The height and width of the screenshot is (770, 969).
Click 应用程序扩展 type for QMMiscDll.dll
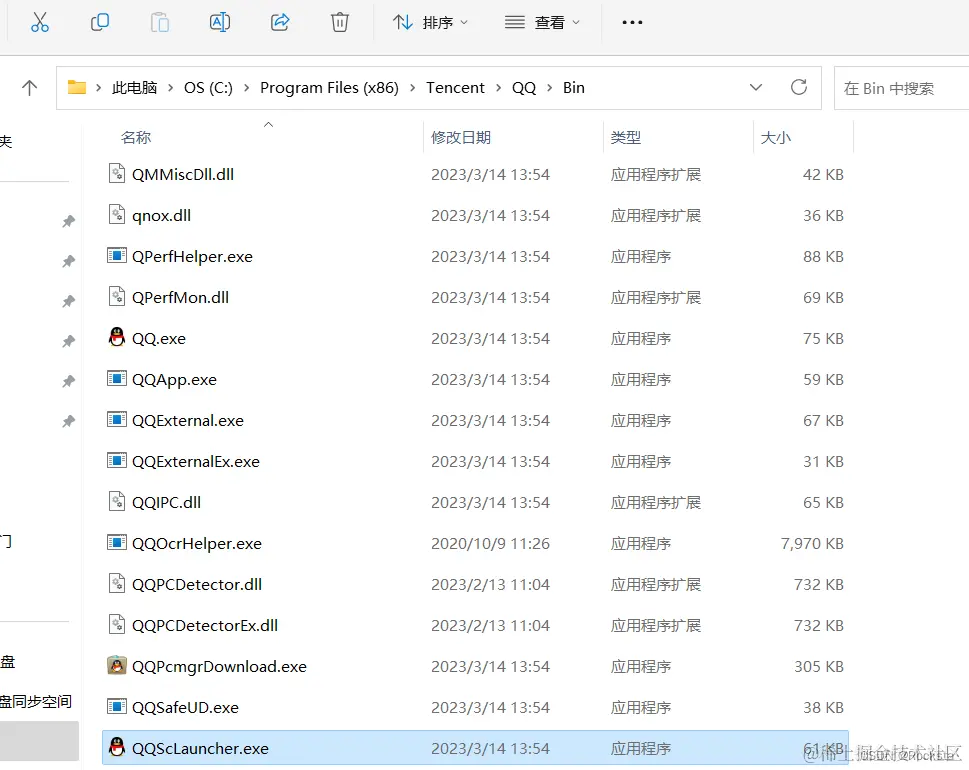[x=656, y=174]
